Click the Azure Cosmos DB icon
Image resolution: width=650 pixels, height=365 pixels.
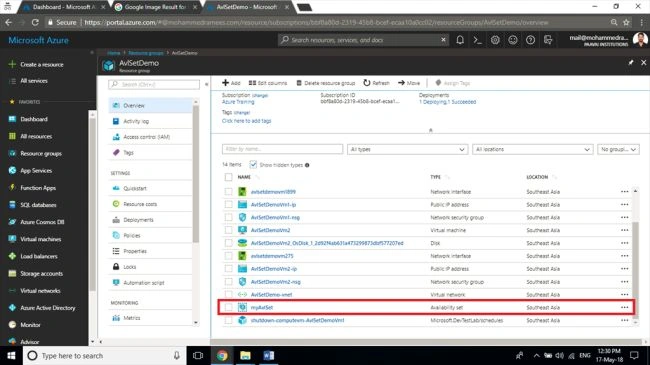[x=12, y=222]
